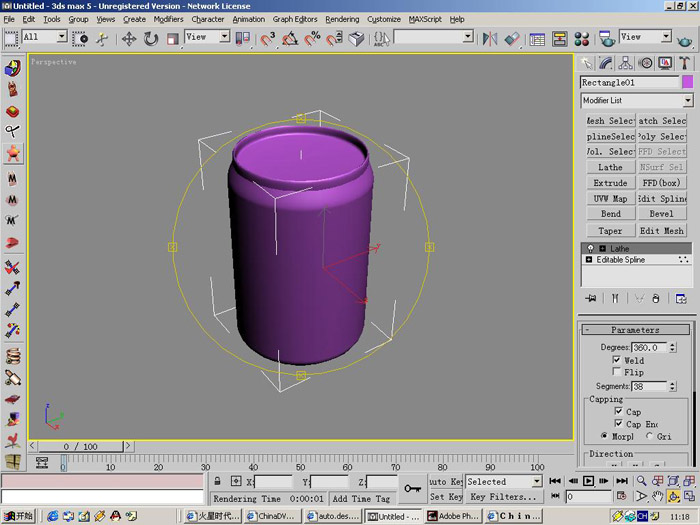Toggle the Weld checkbox
The image size is (700, 525).
(617, 360)
